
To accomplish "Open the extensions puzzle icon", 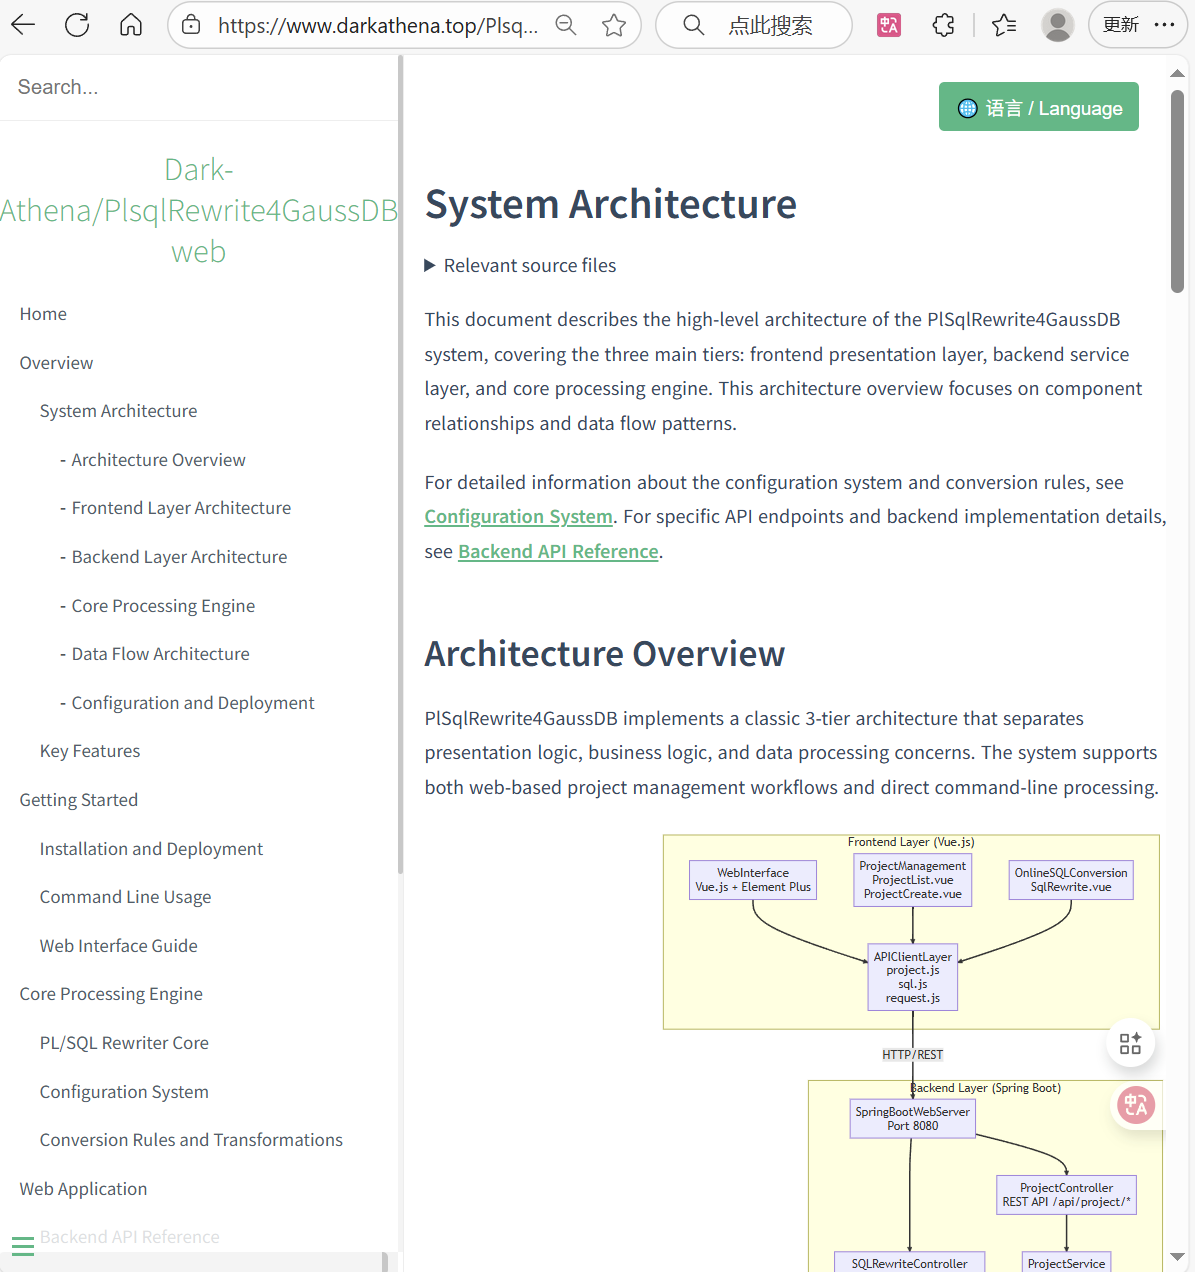I will click(x=943, y=25).
